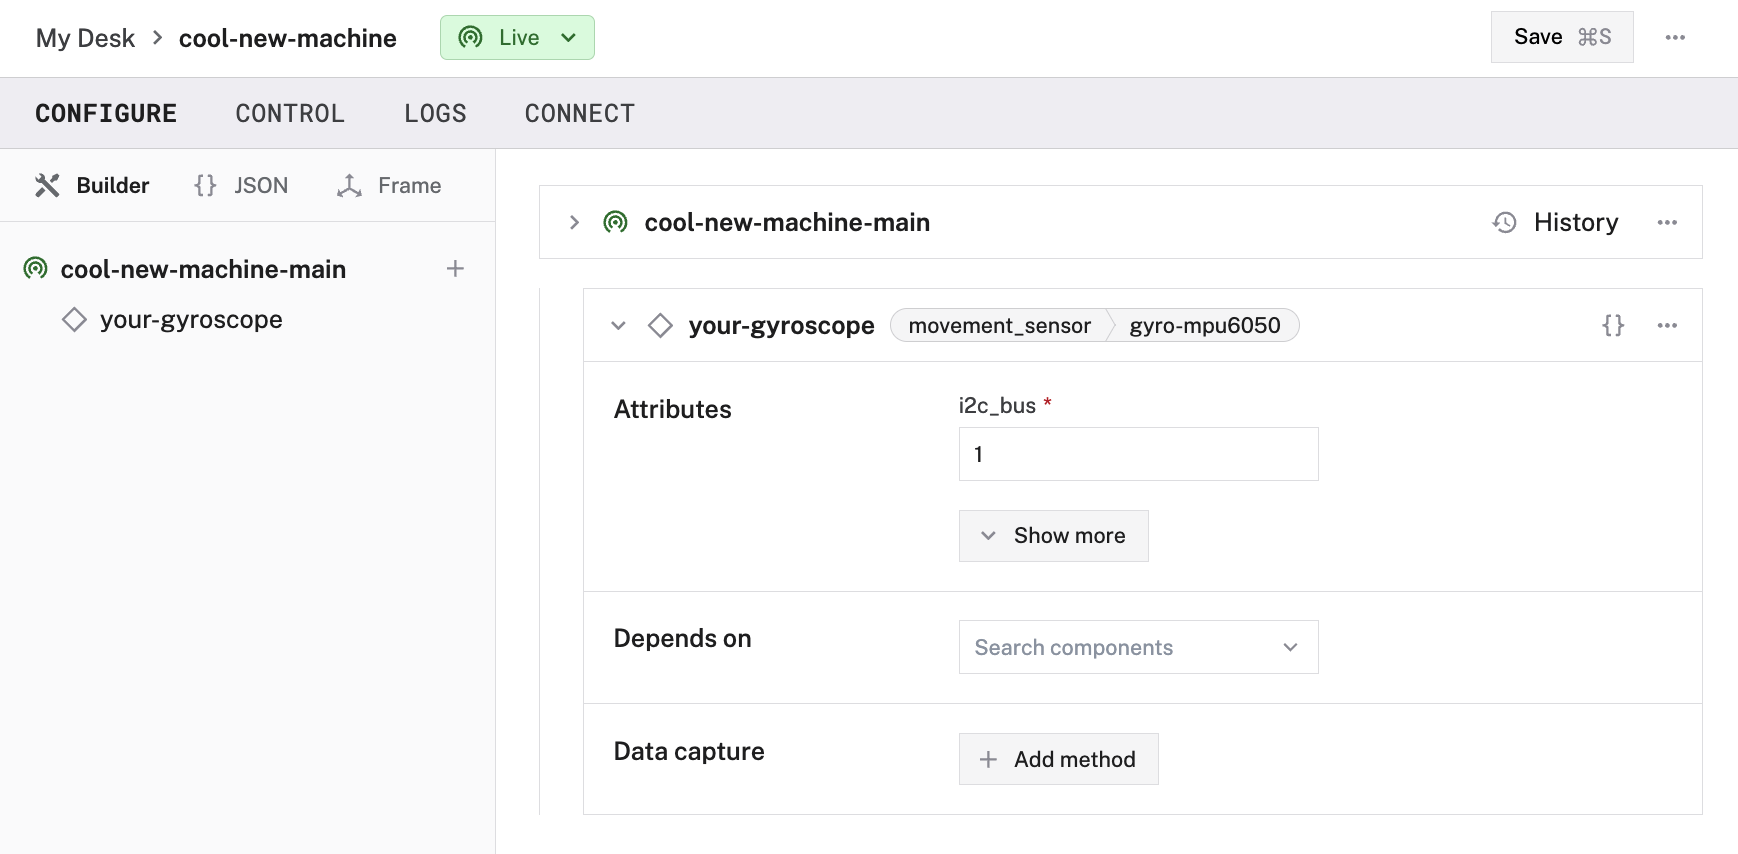Switch to the CONTROL tab
This screenshot has height=854, width=1738.
(290, 114)
